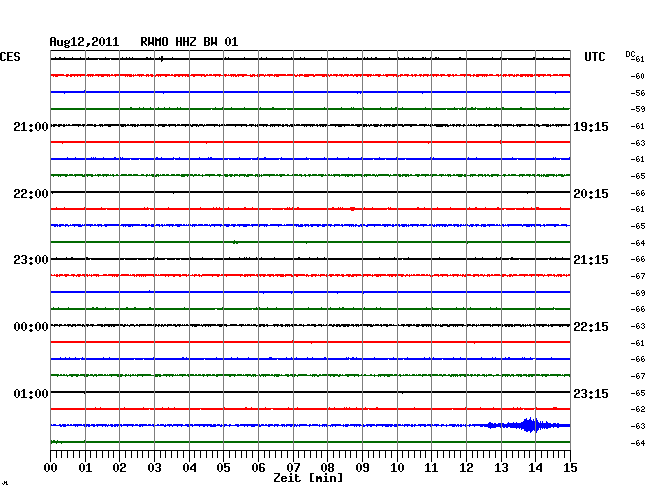Click the small spike on the top black trace
The image size is (650, 494).
tap(162, 59)
